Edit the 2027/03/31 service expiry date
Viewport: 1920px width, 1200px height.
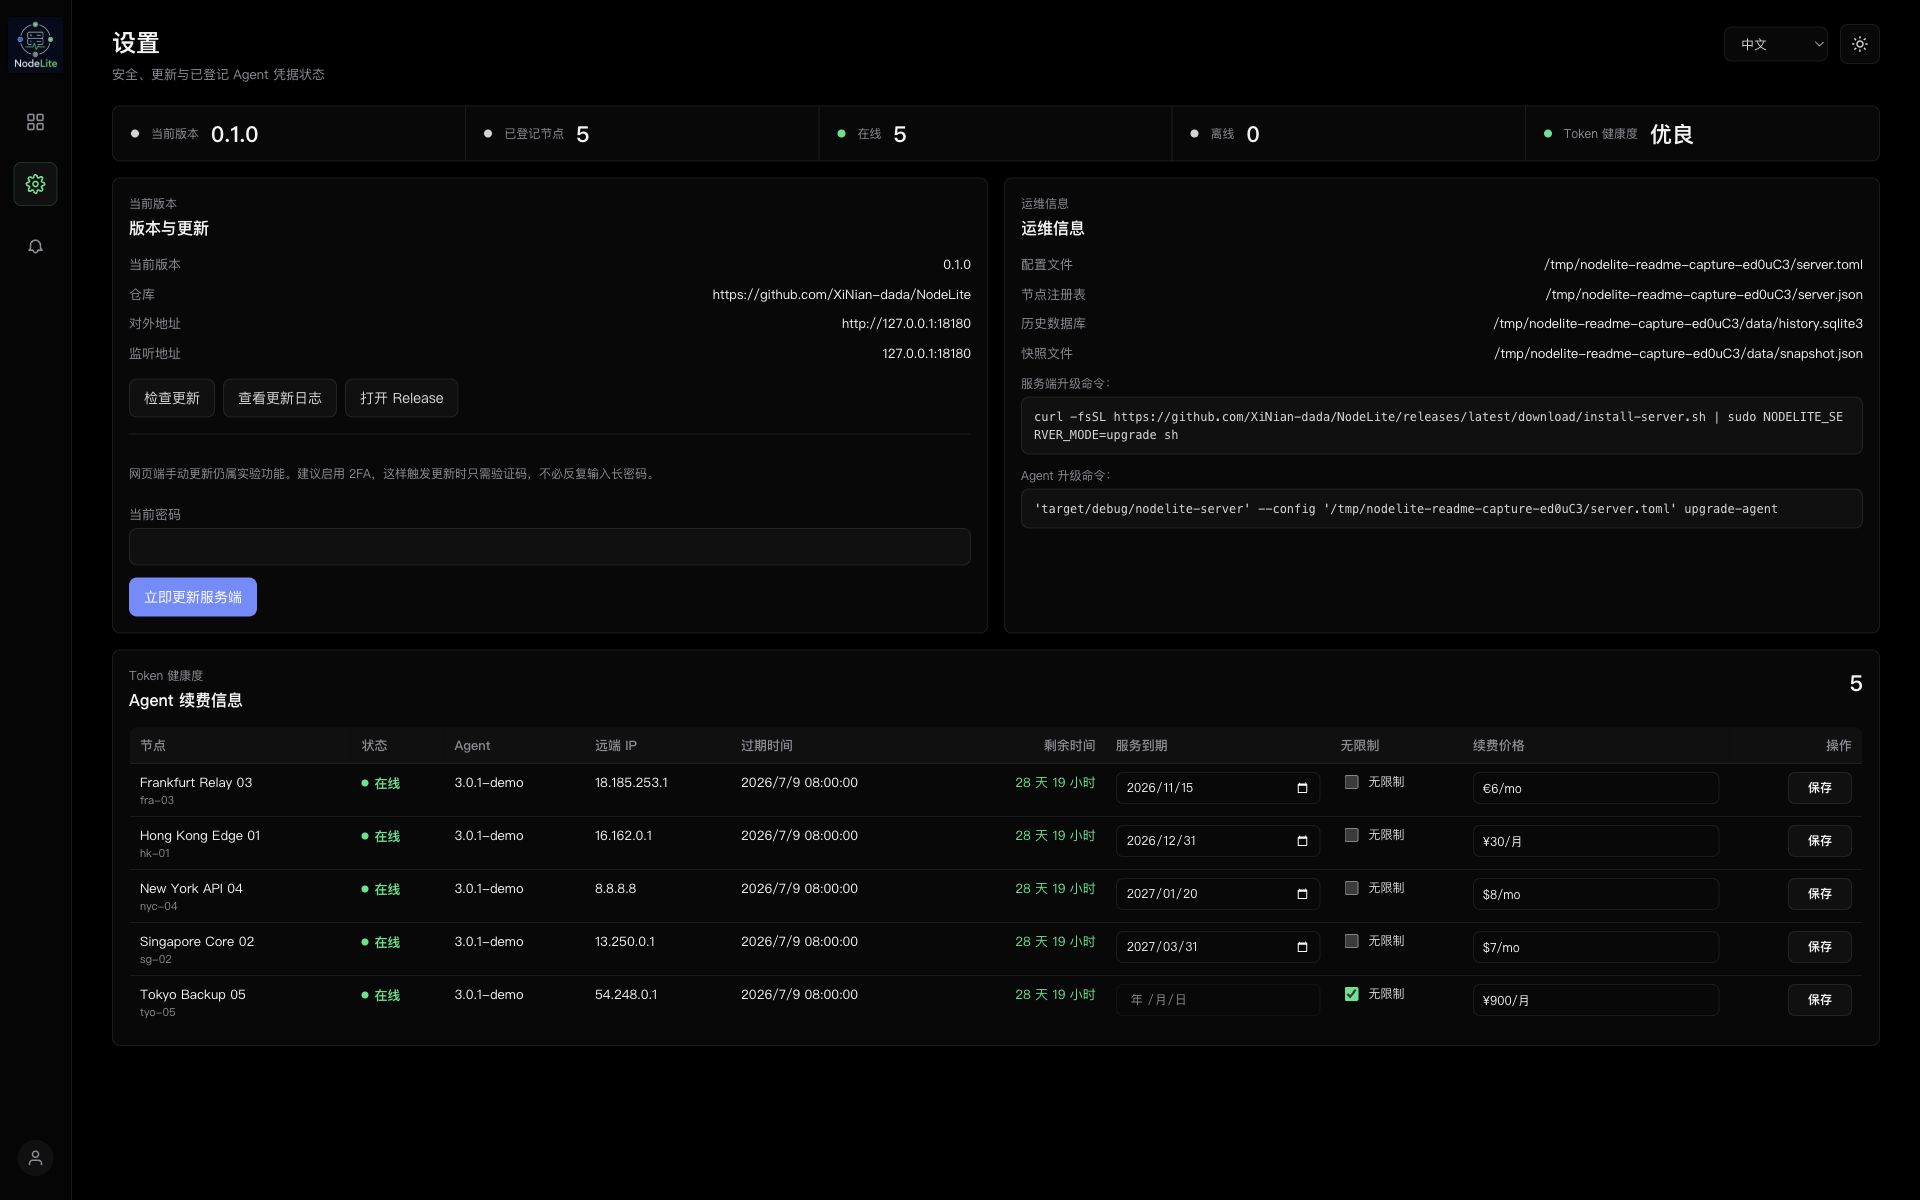click(1217, 947)
